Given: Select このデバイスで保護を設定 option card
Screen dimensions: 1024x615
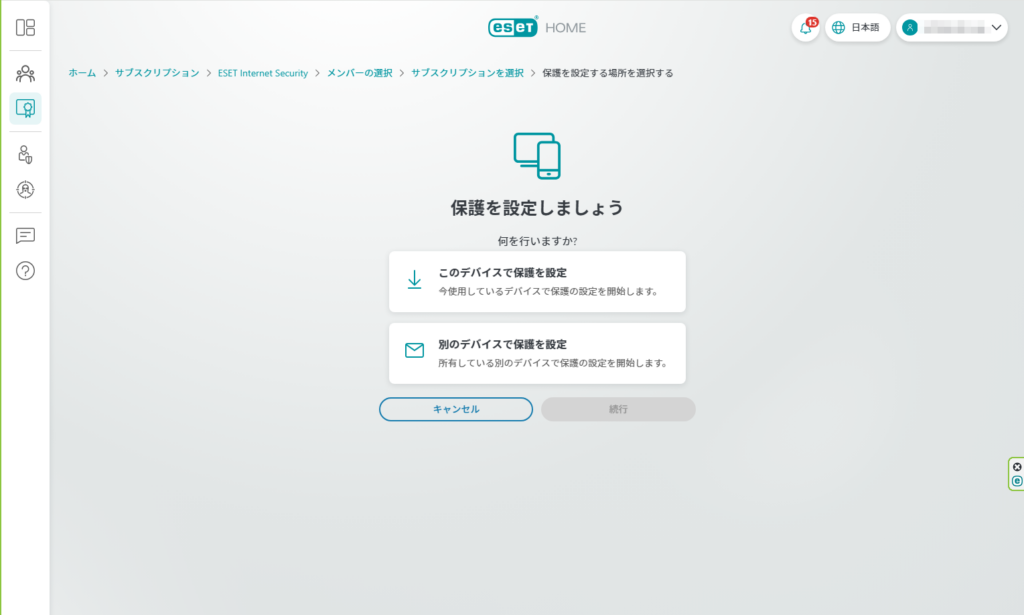Looking at the screenshot, I should (537, 281).
